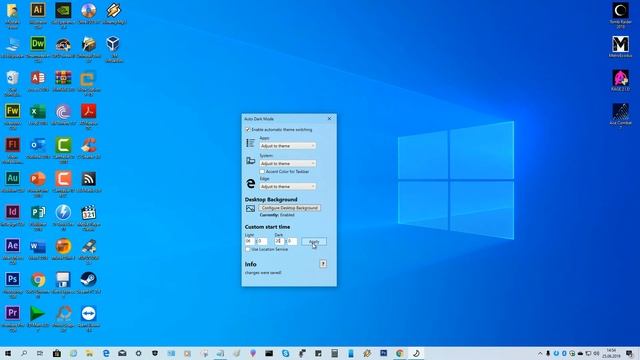Open the Adobe Flash desktop shortcut
Screen dimensions: 640x360
click(x=13, y=145)
